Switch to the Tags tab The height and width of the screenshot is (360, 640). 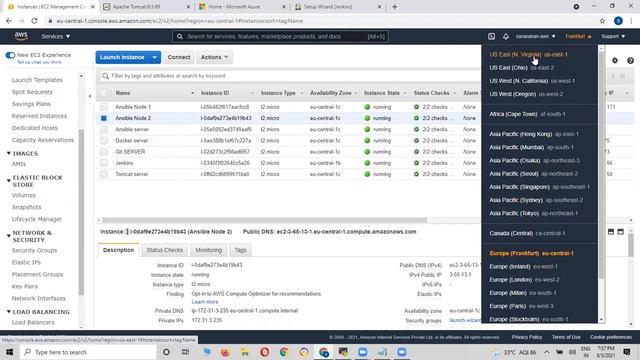tap(240, 250)
